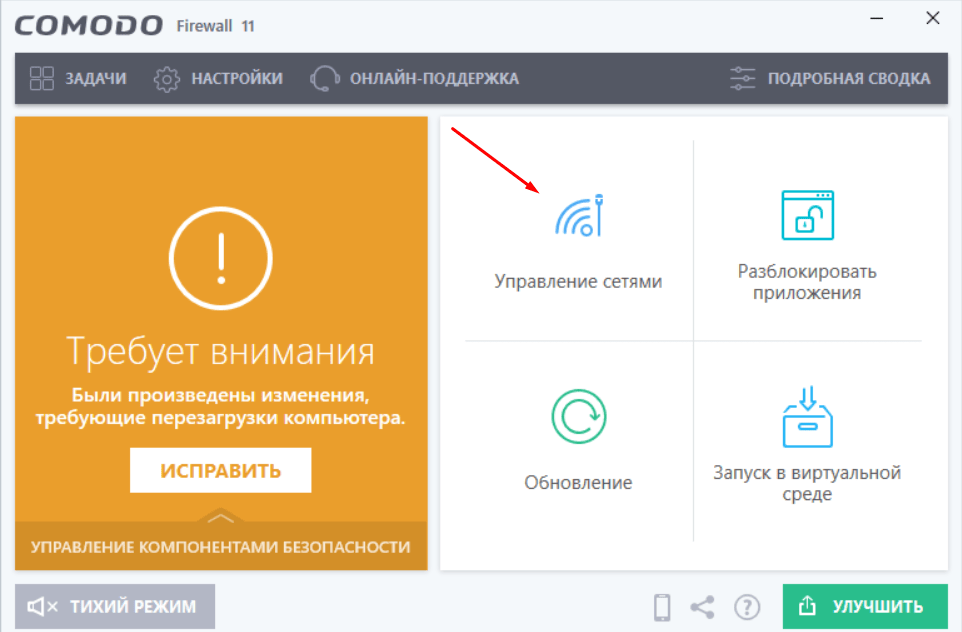Open the Run in virtual environment box icon
962x632 pixels.
tap(807, 416)
